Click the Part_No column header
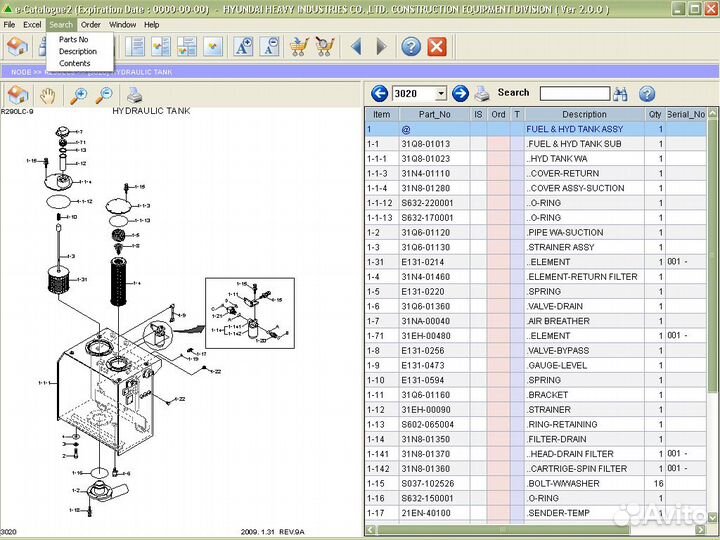The height and width of the screenshot is (540, 720). click(x=434, y=114)
